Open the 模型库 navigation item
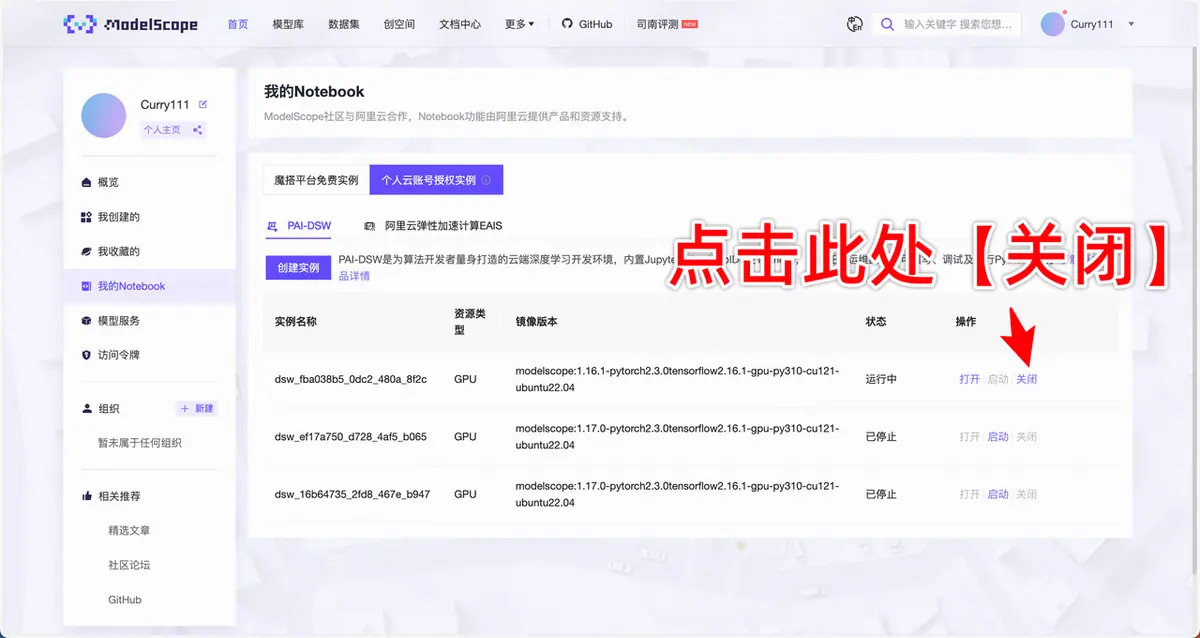 click(x=288, y=24)
